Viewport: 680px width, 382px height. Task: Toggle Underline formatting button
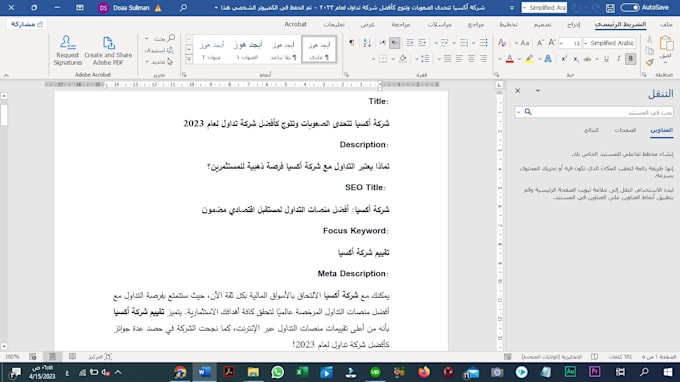pos(606,59)
